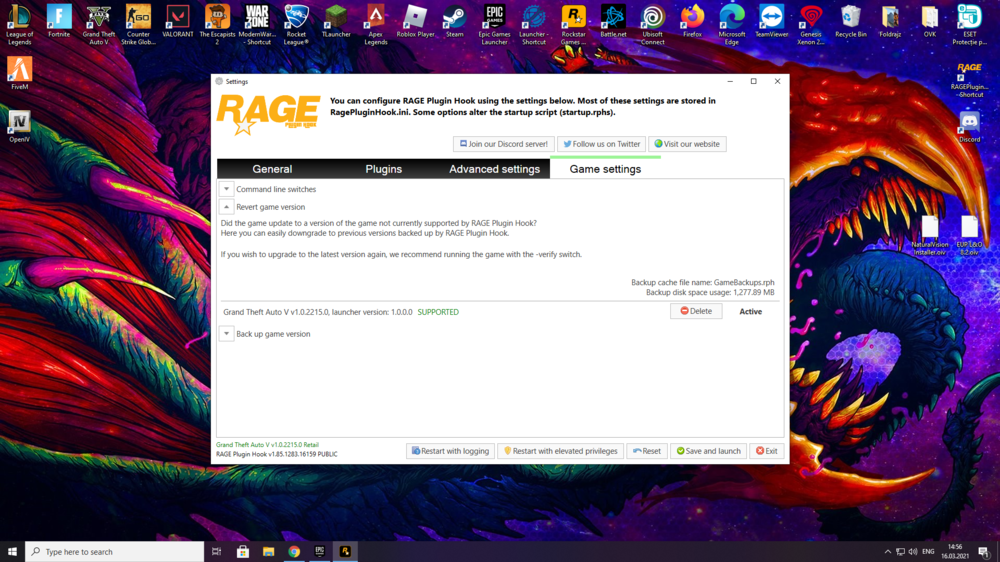
Task: Expand Command line switches section
Action: (226, 189)
